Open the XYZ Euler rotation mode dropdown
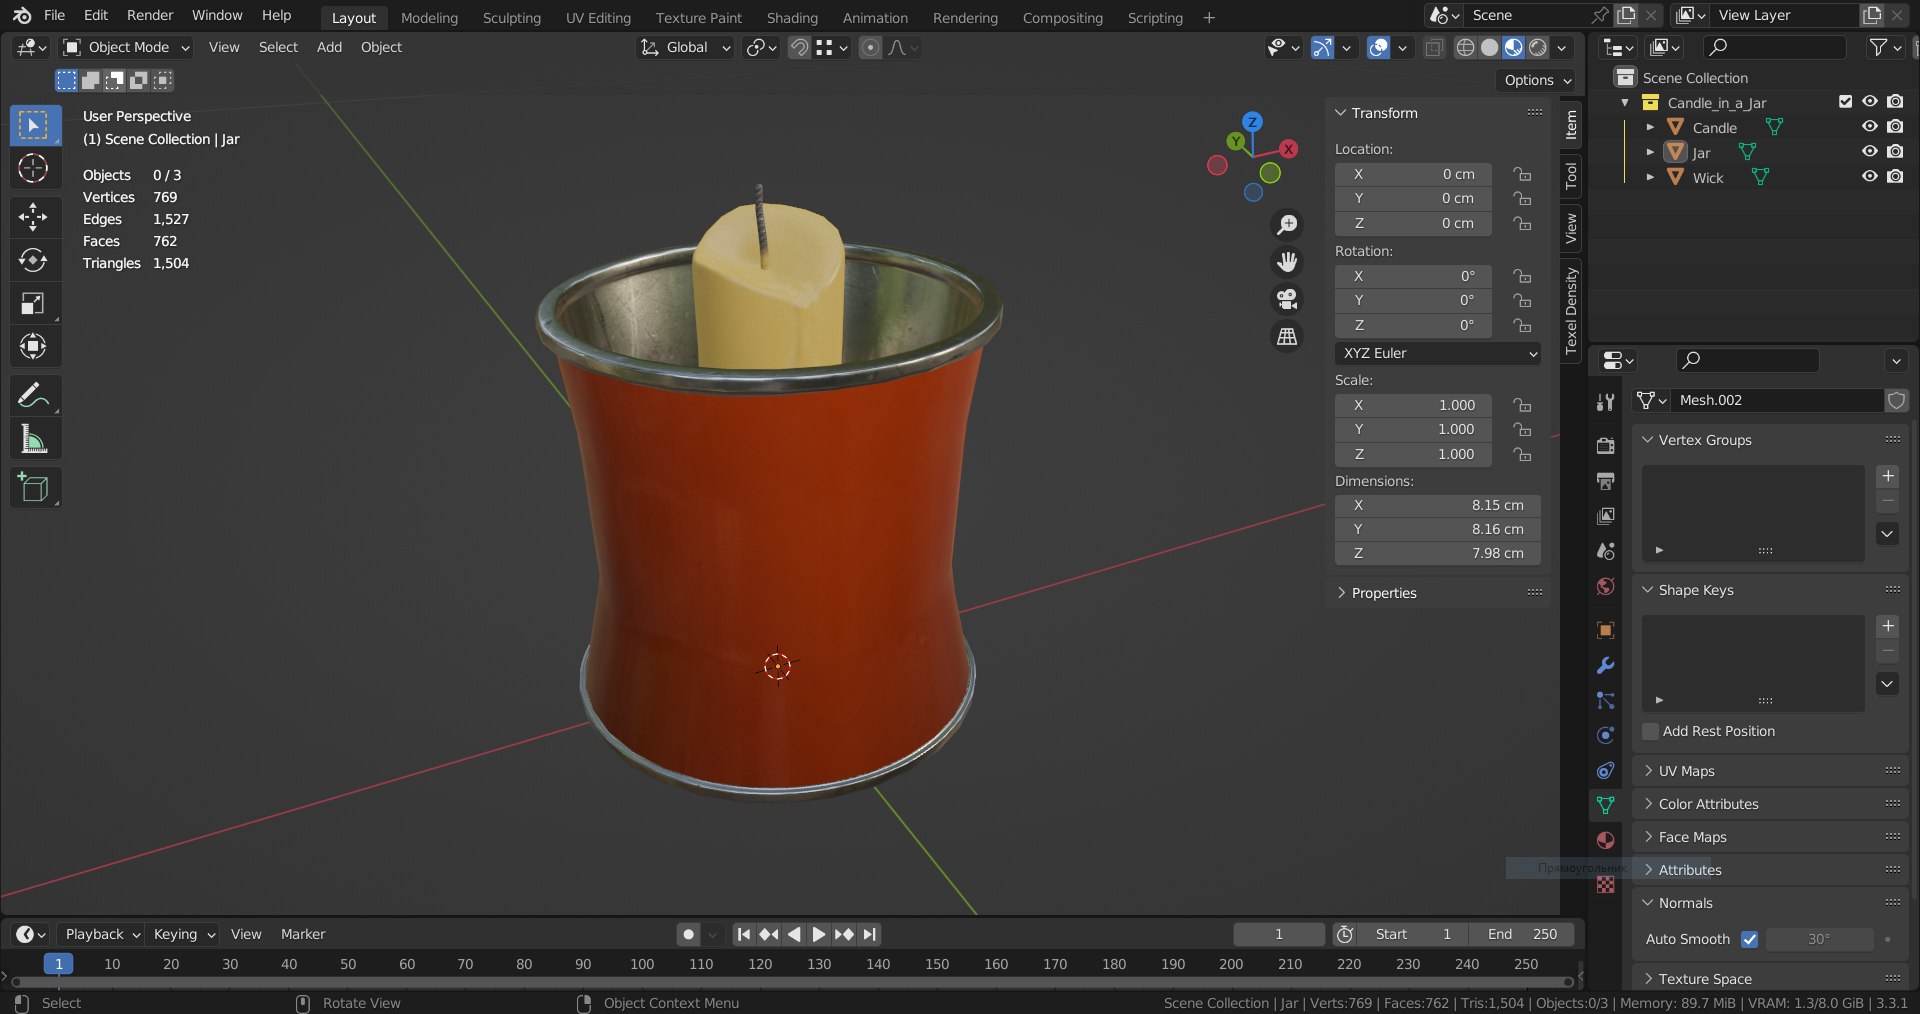The image size is (1920, 1014). (1437, 353)
